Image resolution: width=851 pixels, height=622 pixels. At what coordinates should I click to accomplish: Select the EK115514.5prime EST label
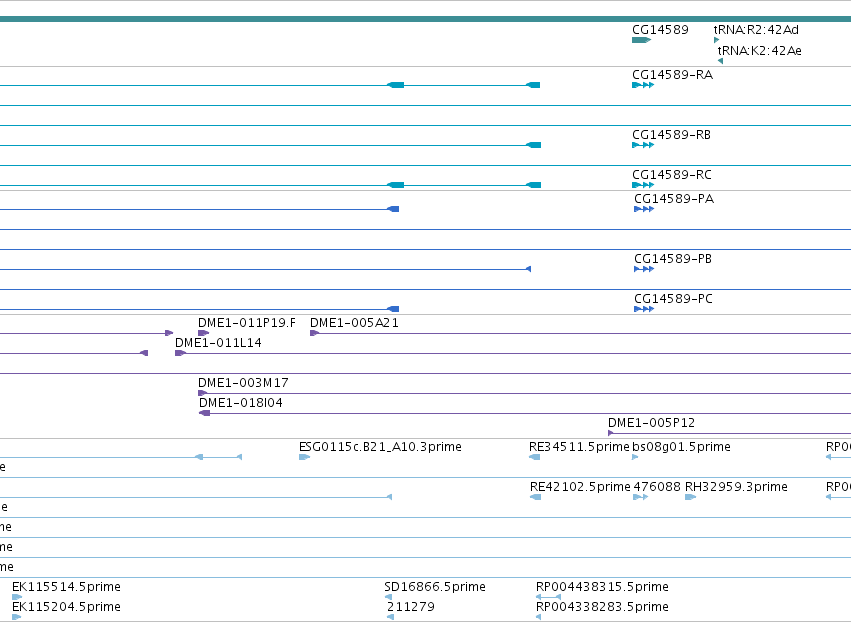pos(66,587)
